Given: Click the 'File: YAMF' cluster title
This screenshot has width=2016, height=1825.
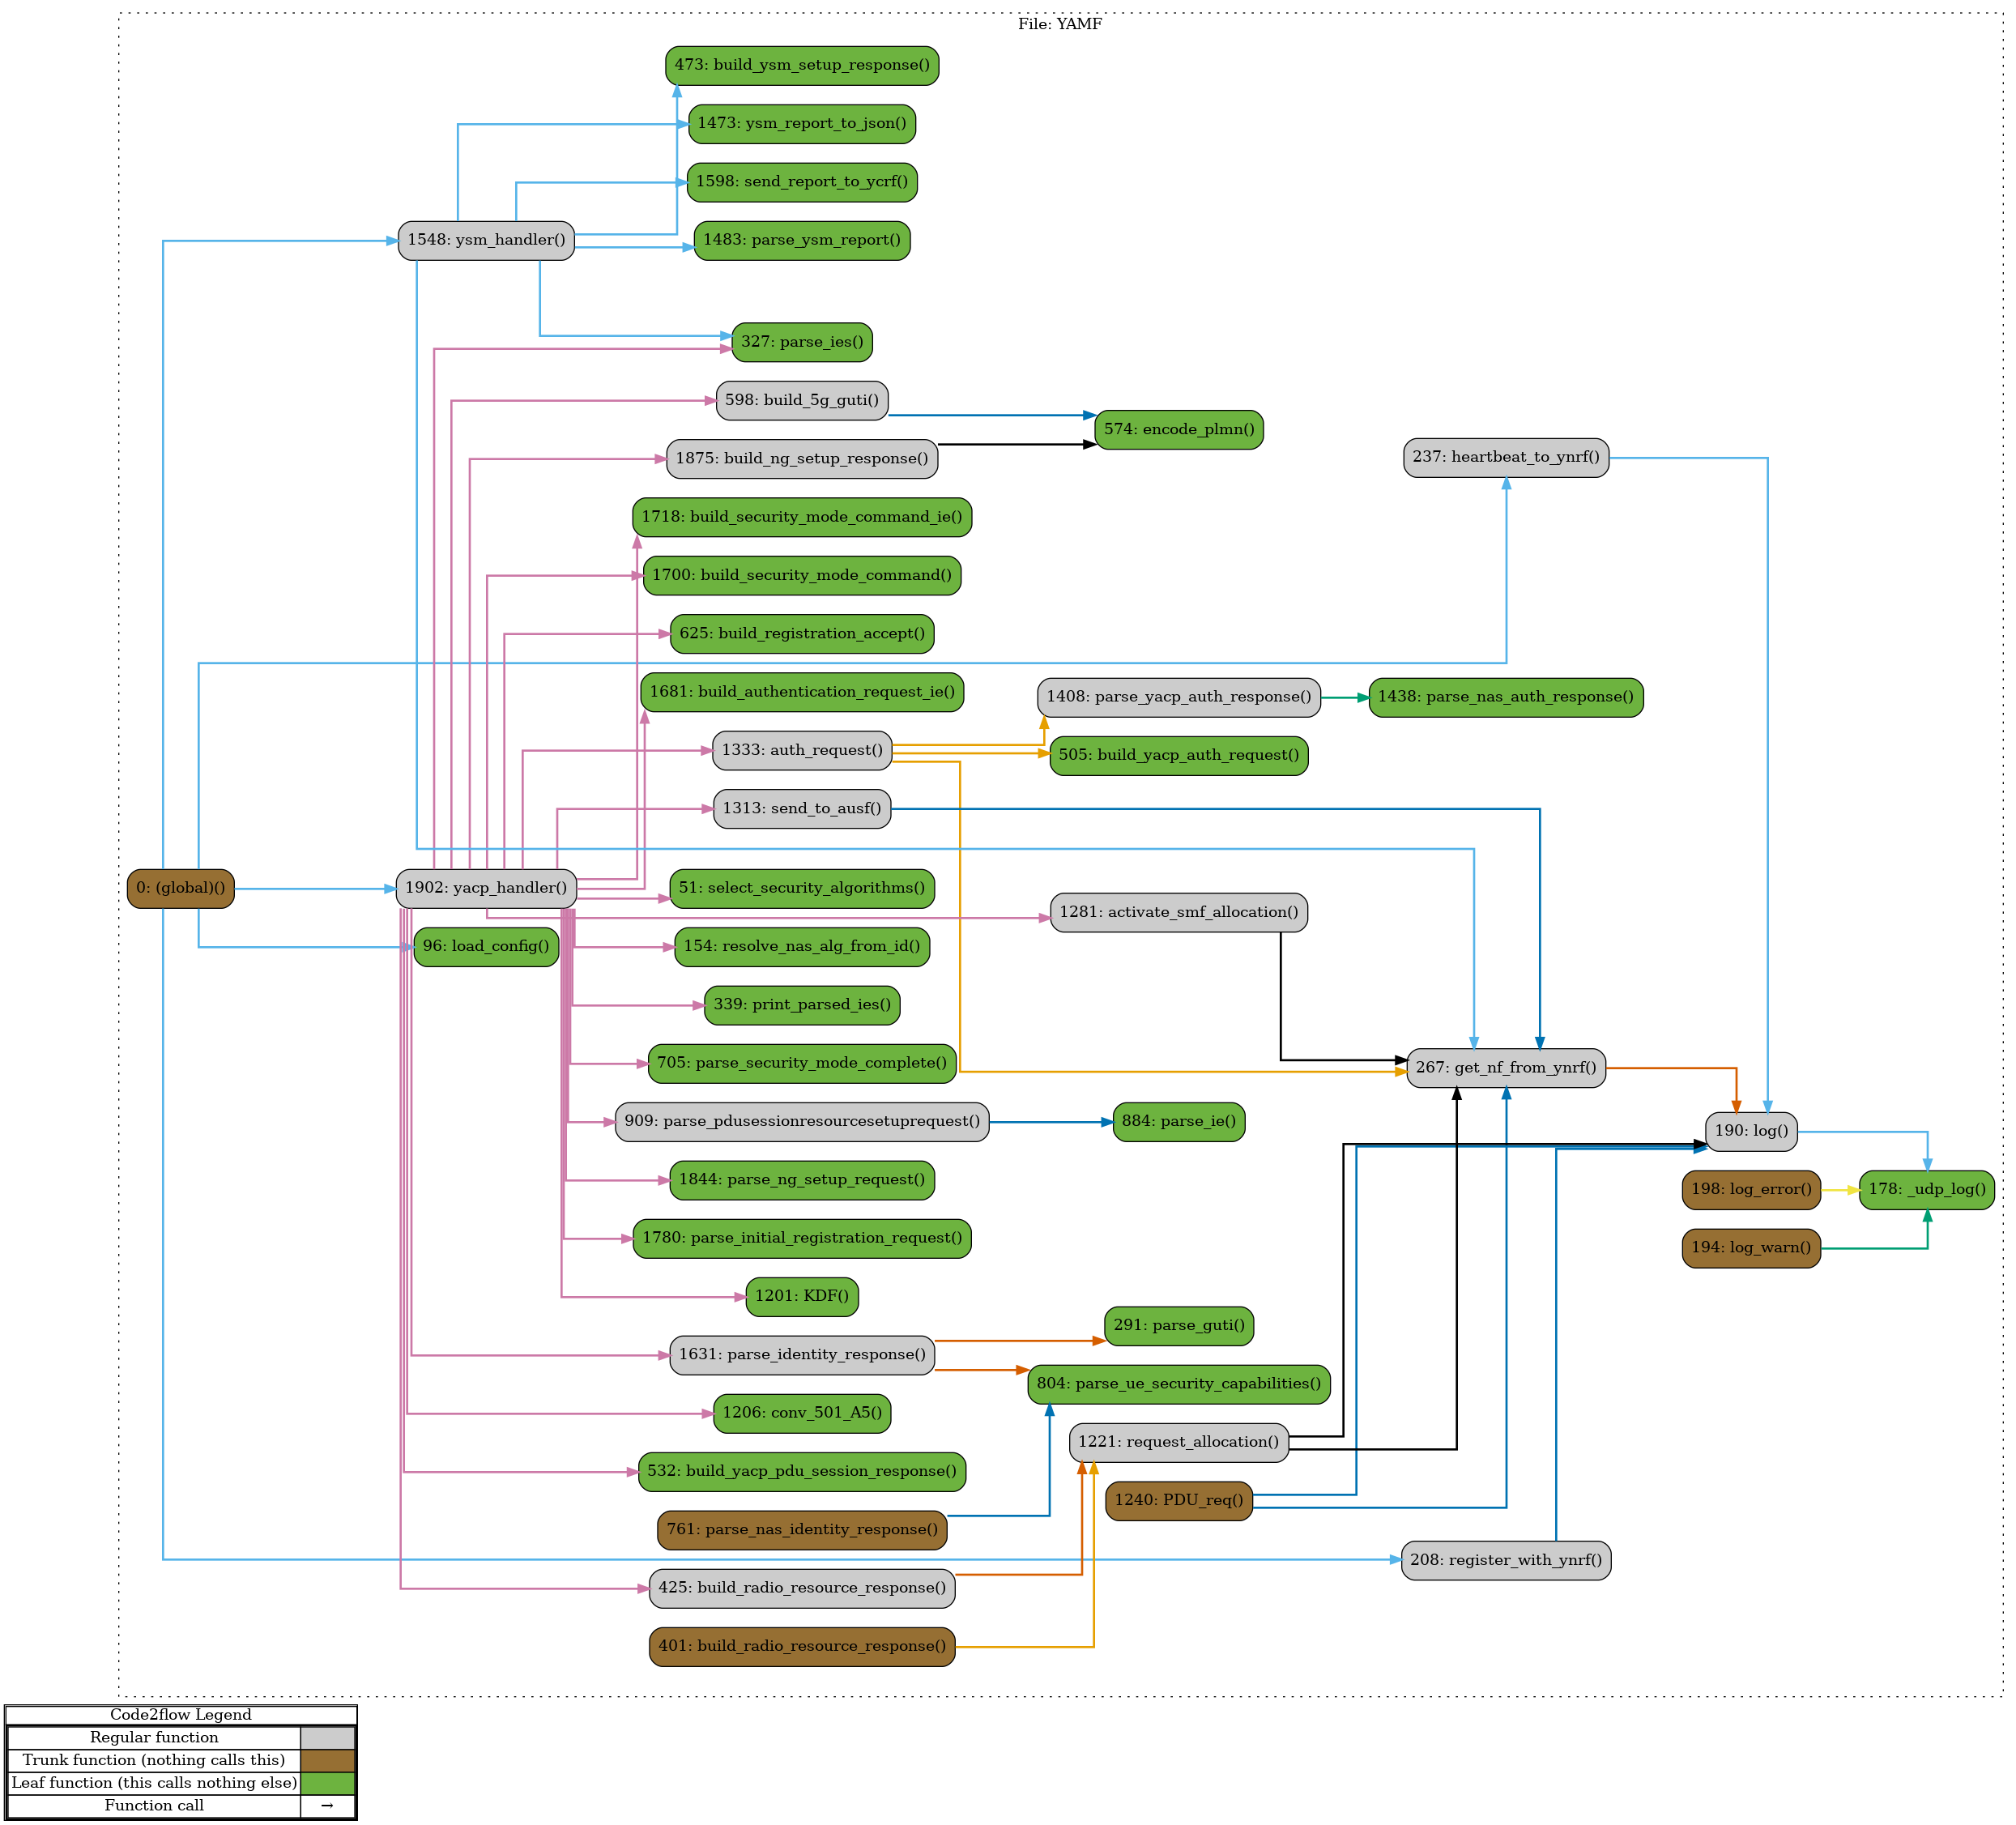Looking at the screenshot, I should [1059, 24].
